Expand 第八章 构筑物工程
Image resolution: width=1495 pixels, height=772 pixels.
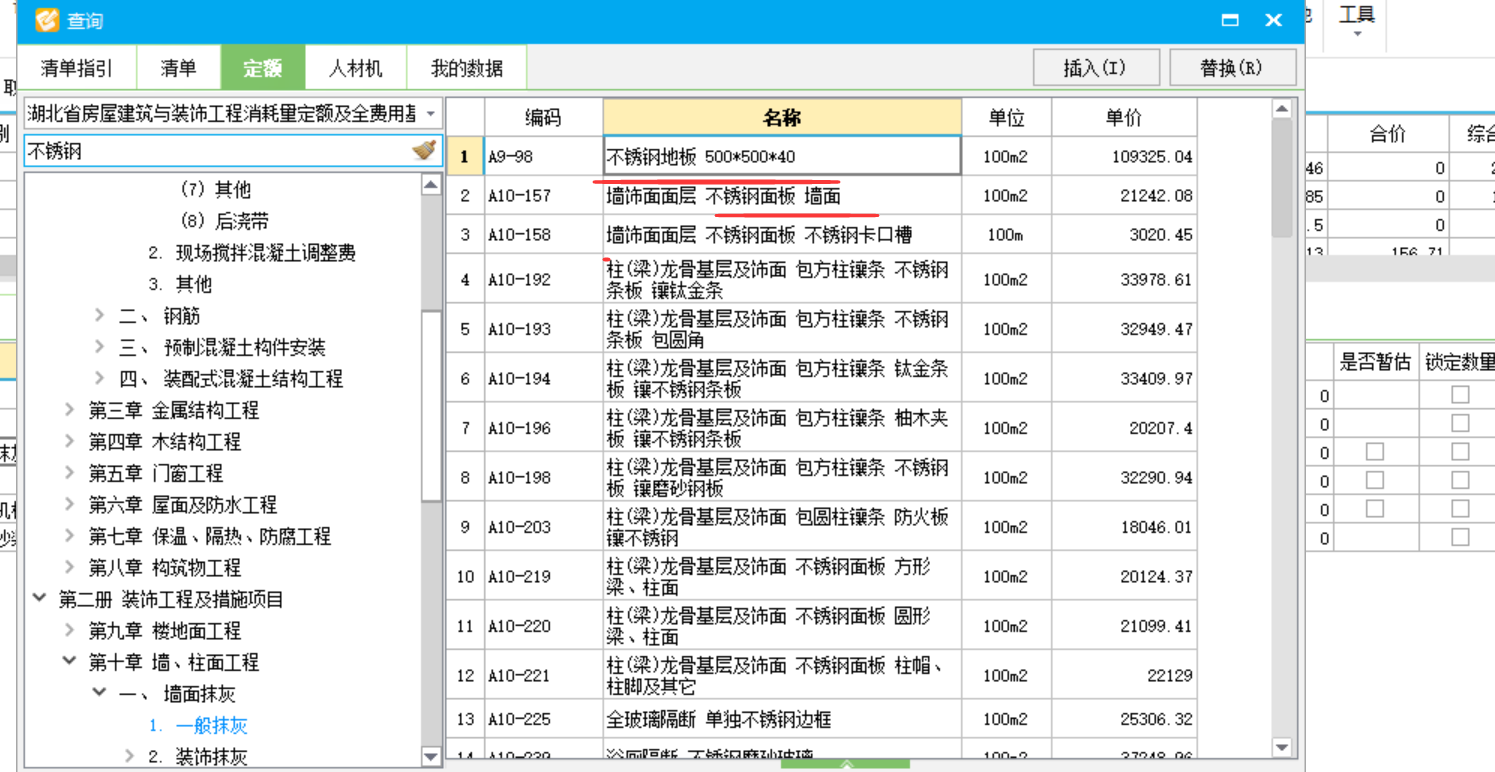69,568
